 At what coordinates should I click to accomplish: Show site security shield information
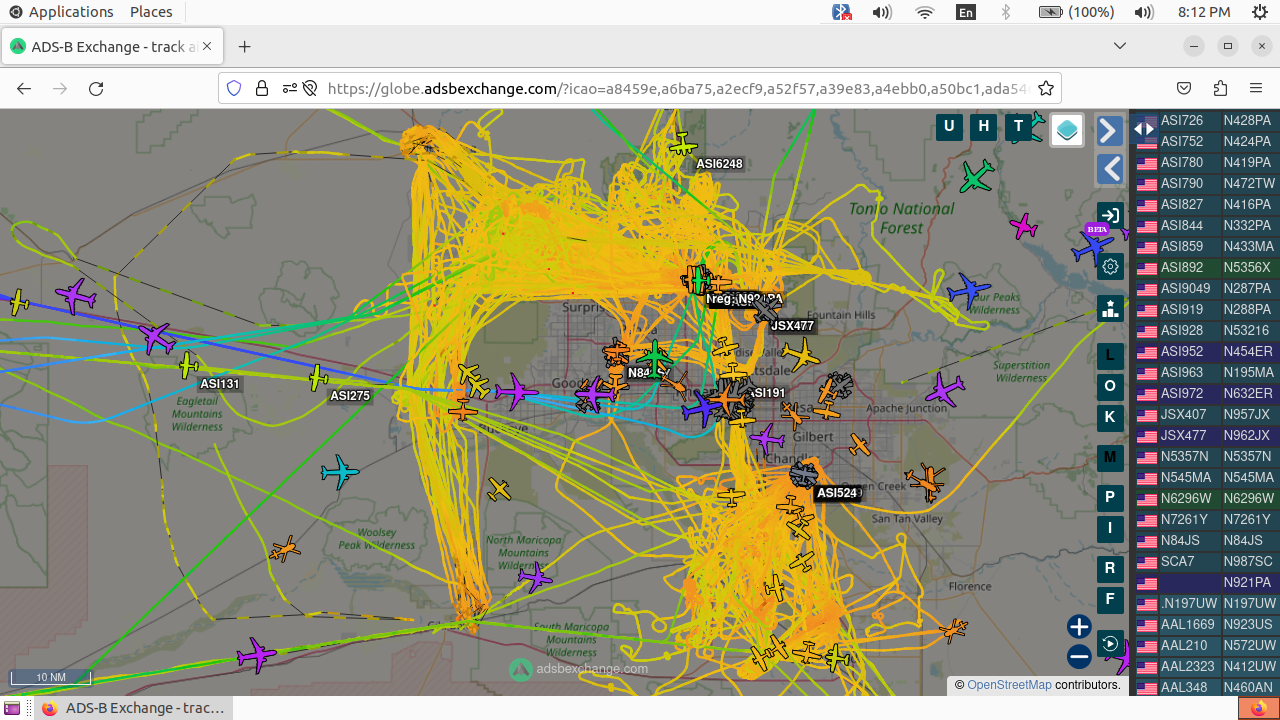point(234,88)
